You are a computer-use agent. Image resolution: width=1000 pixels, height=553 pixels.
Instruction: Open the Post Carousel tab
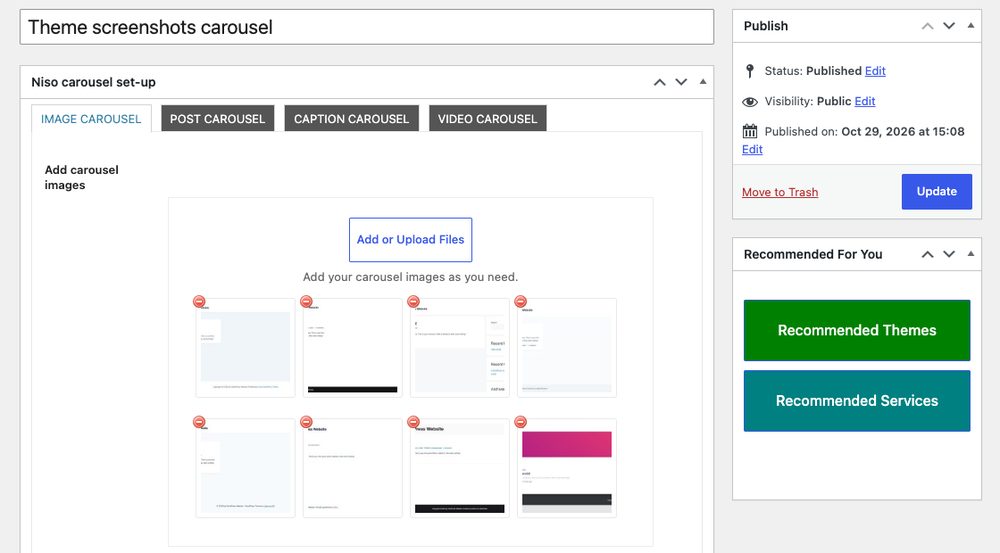coord(217,119)
